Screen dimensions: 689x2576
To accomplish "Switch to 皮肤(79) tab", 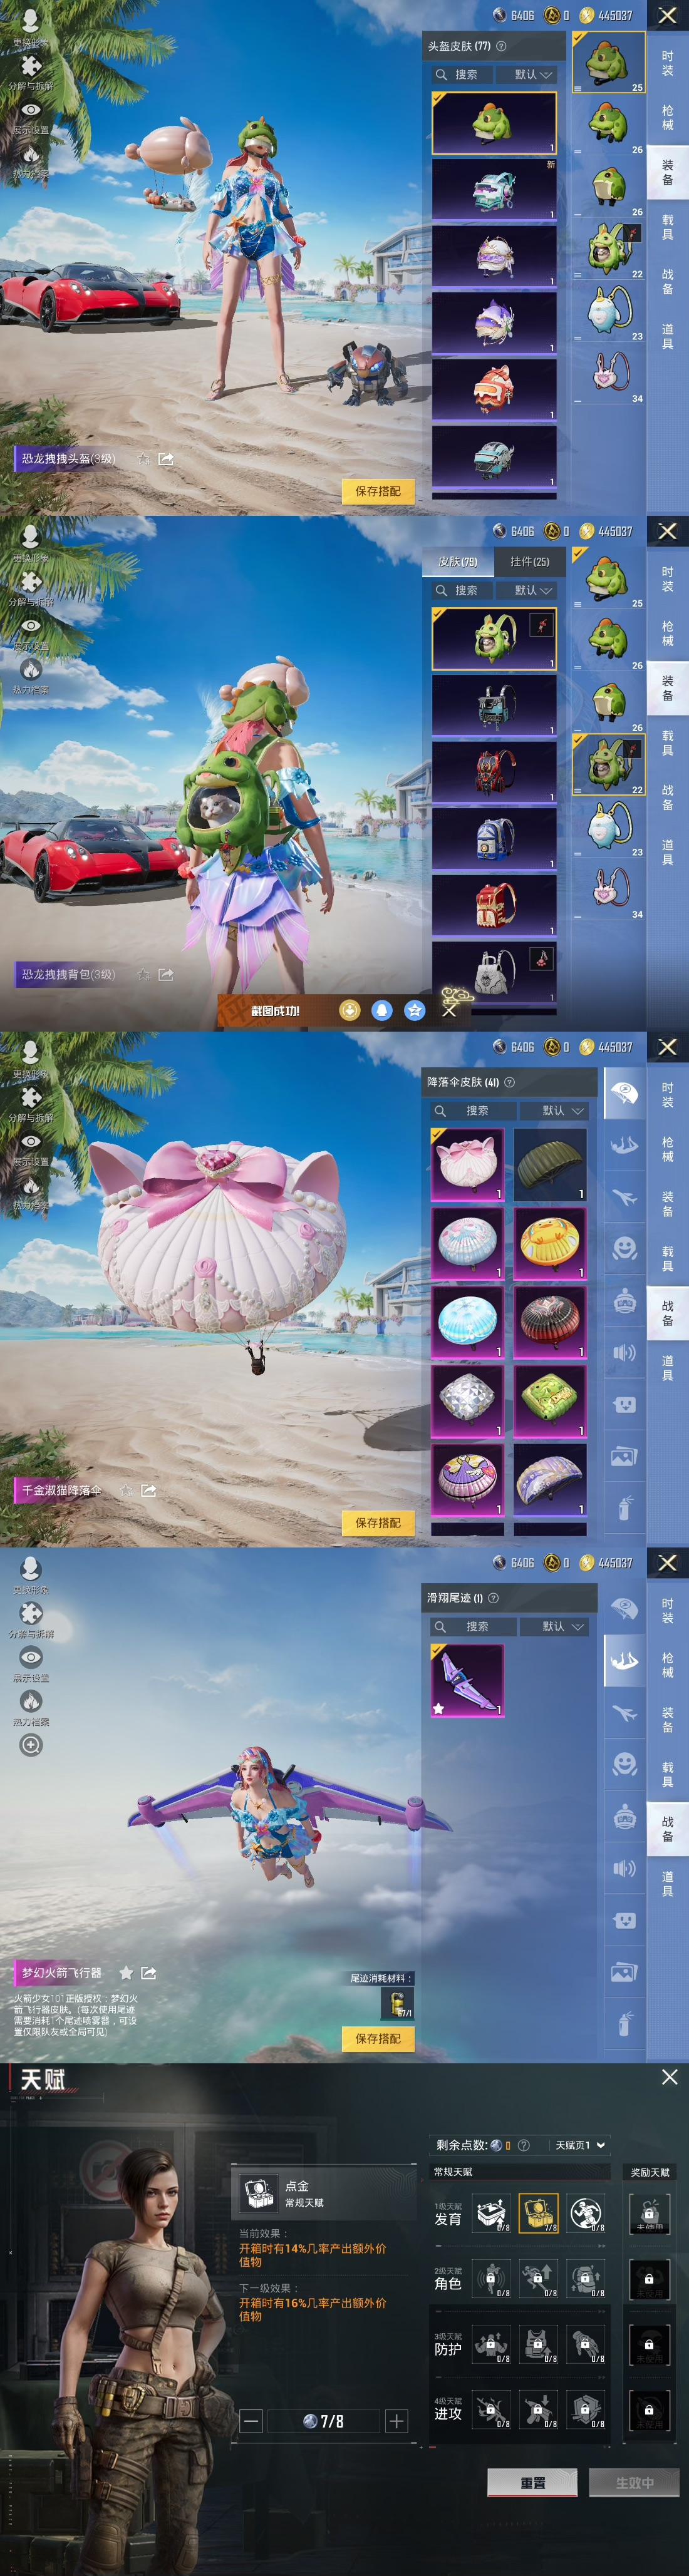I will (x=458, y=561).
